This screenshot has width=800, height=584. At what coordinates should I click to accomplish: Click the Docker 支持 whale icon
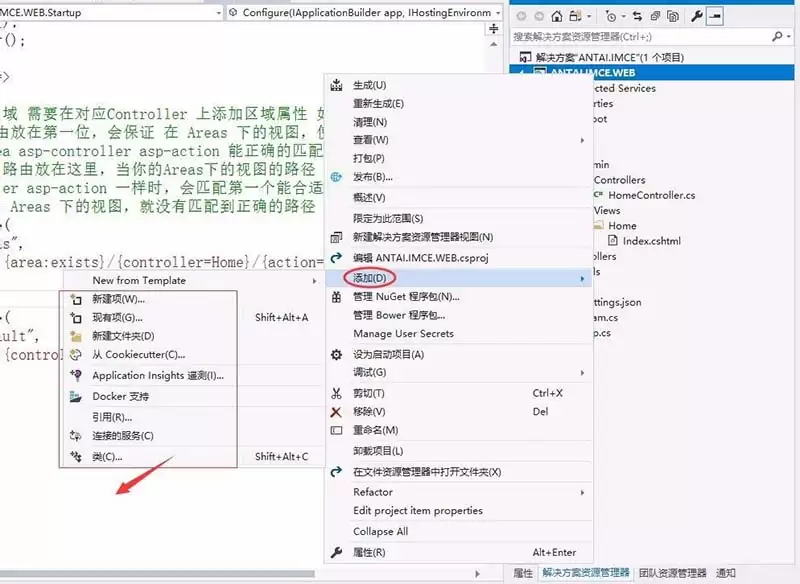74,397
